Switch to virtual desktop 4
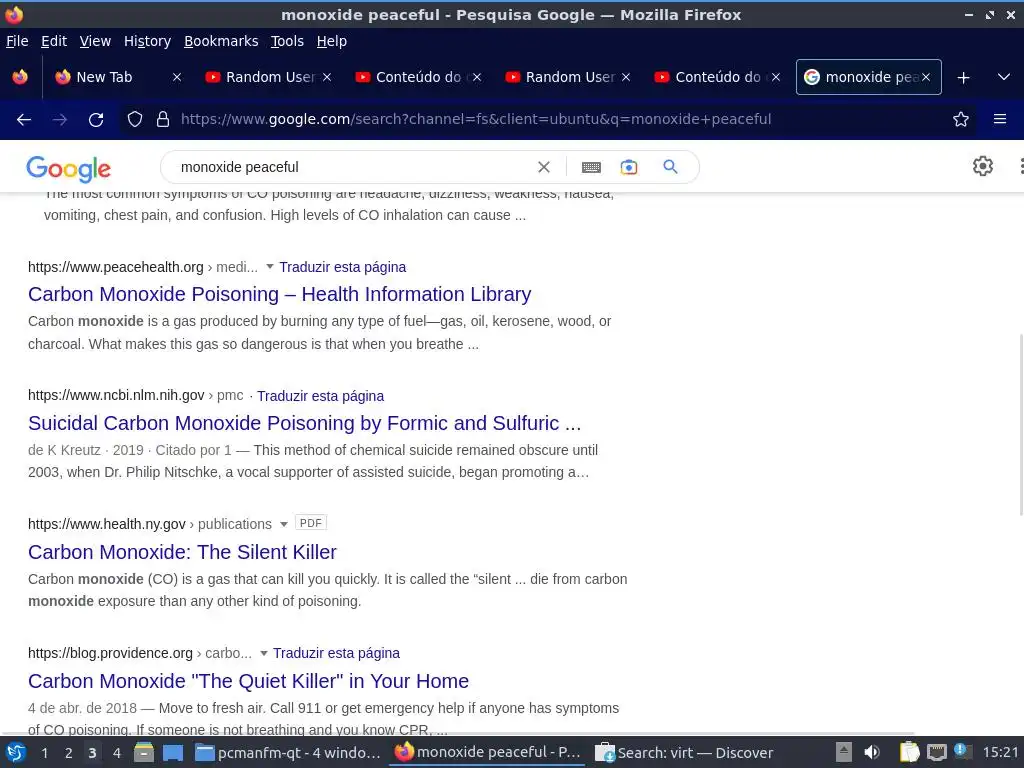The width and height of the screenshot is (1024, 768). pos(117,753)
